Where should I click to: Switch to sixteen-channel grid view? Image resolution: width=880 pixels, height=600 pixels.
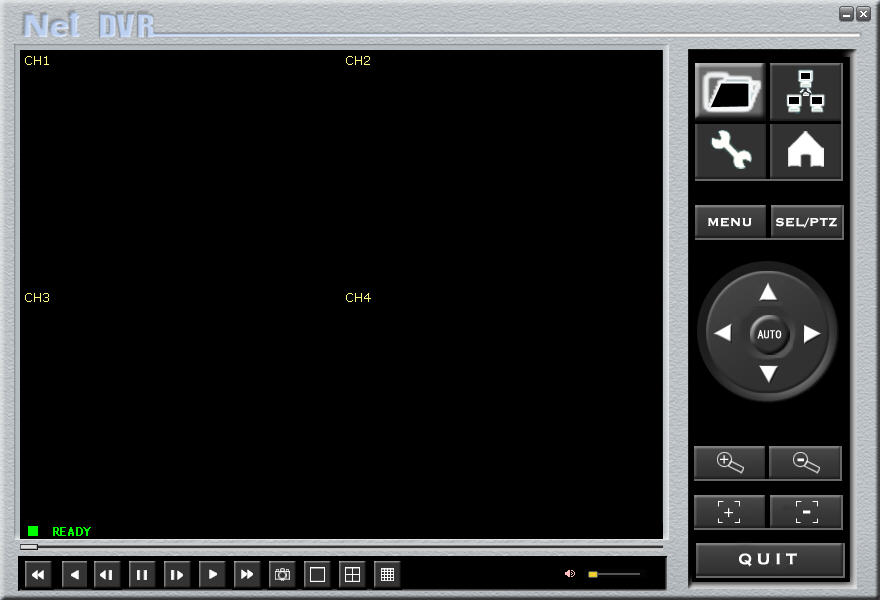point(387,575)
